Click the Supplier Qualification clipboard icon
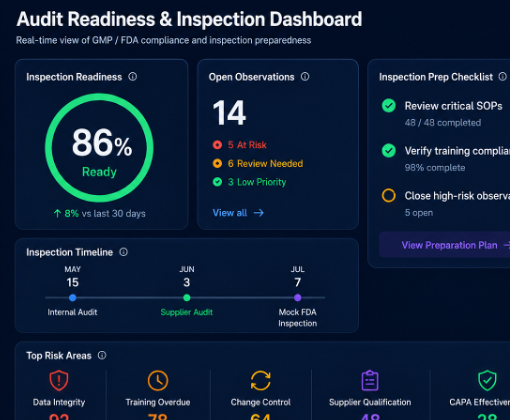The width and height of the screenshot is (510, 420). (x=370, y=380)
